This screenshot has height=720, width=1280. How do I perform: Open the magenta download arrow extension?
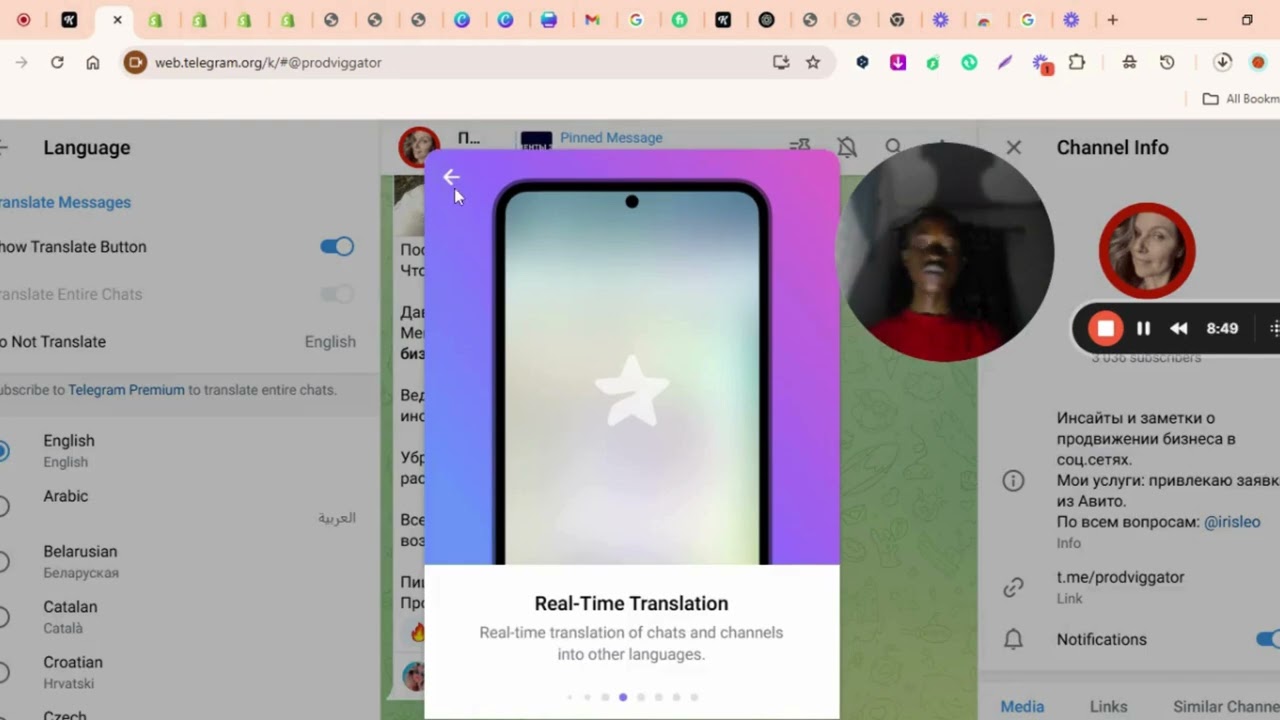click(898, 62)
